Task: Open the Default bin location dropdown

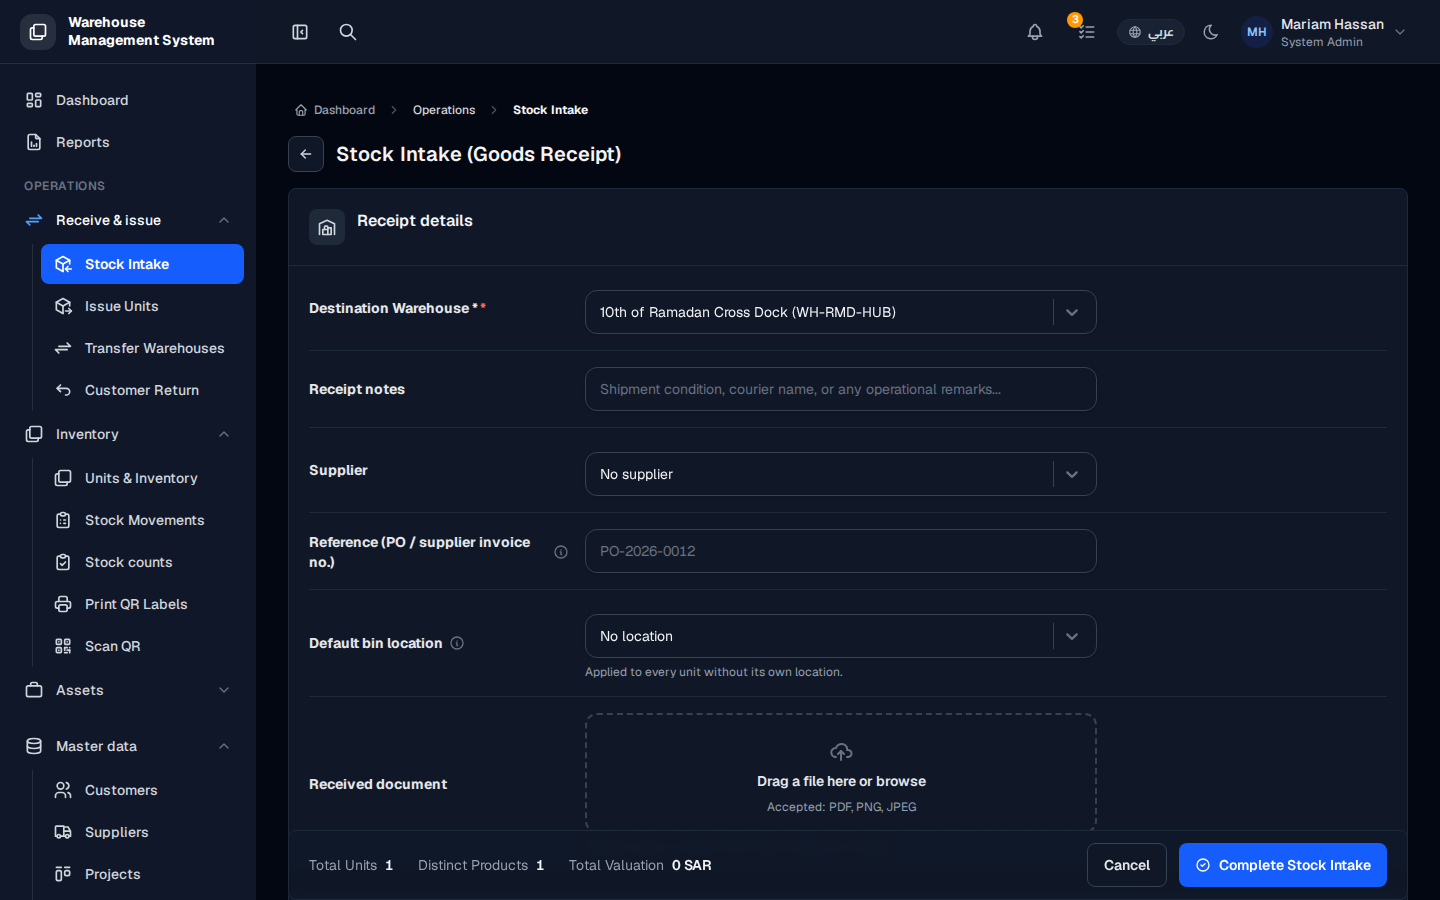Action: tap(841, 636)
